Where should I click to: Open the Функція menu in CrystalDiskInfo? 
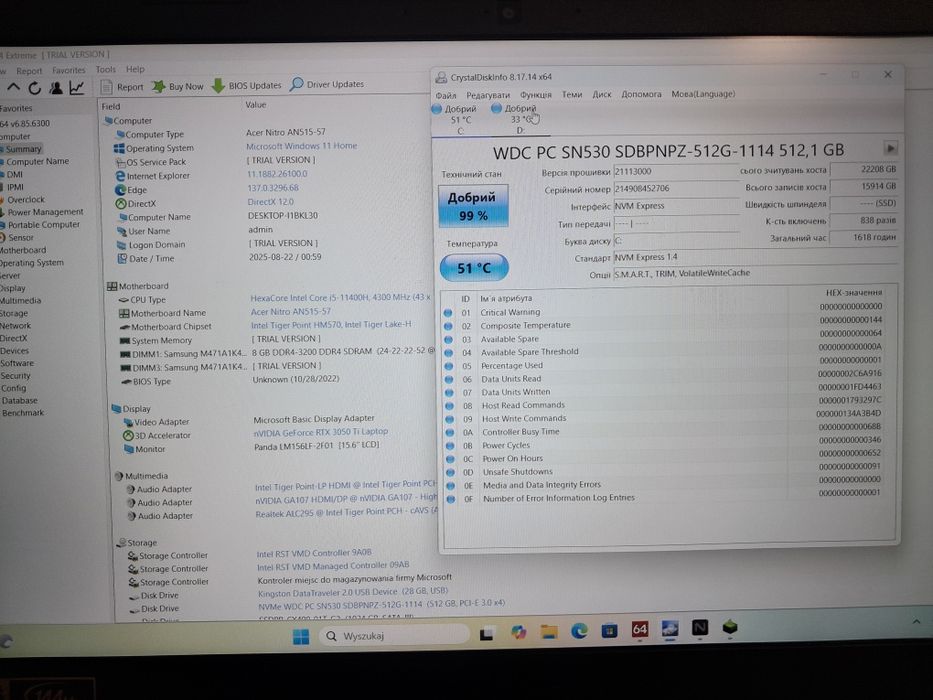pos(536,95)
